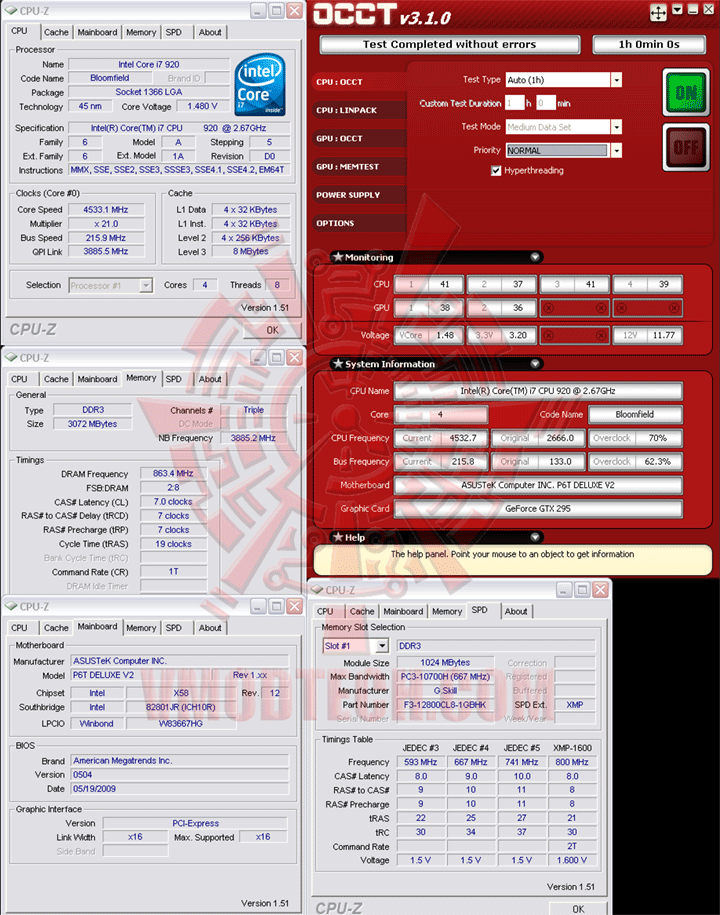Stop the test with the red OFF button
720x915 pixels.
point(686,147)
